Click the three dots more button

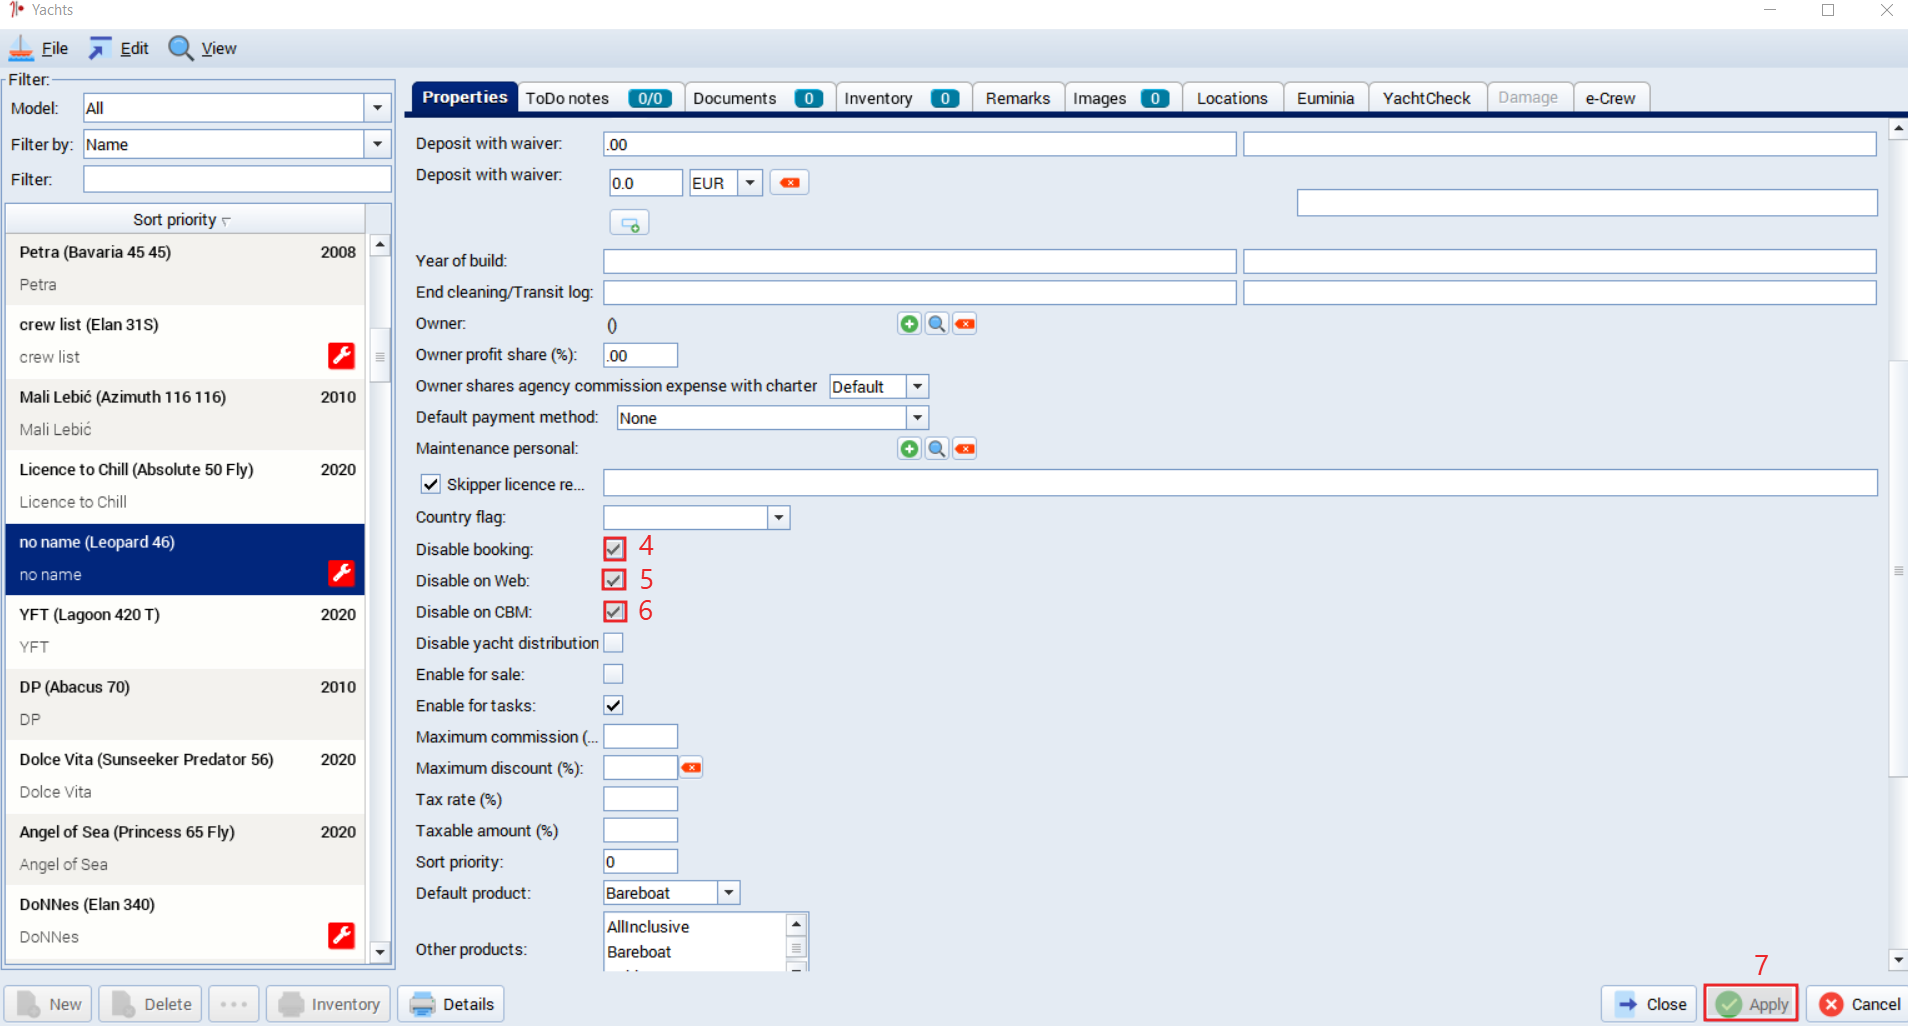pyautogui.click(x=234, y=1004)
